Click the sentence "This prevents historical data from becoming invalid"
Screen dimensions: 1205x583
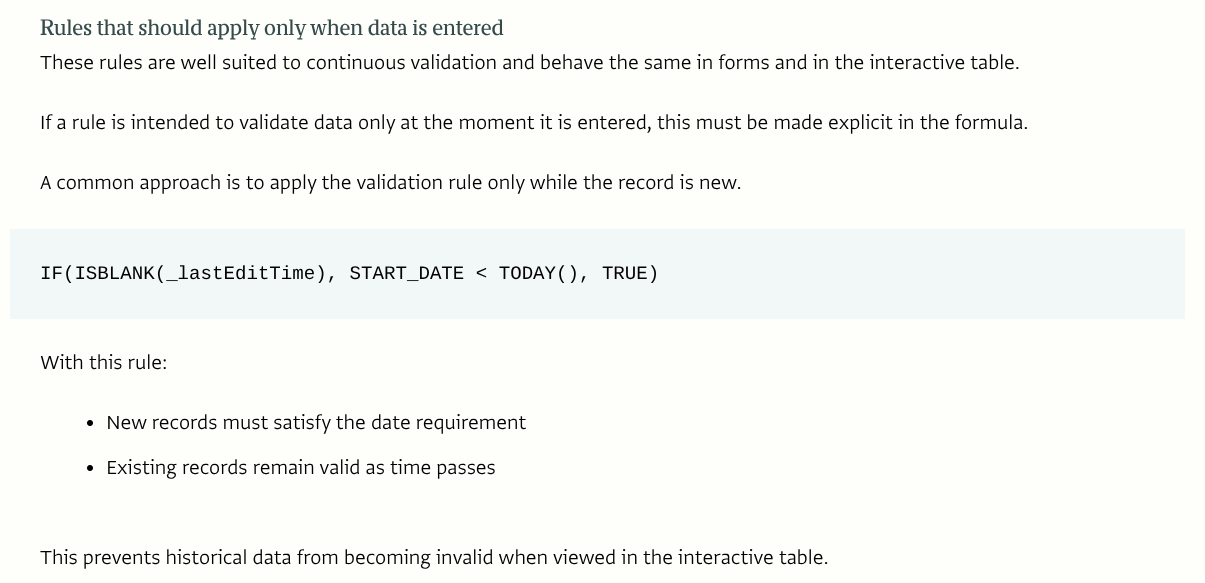[434, 557]
